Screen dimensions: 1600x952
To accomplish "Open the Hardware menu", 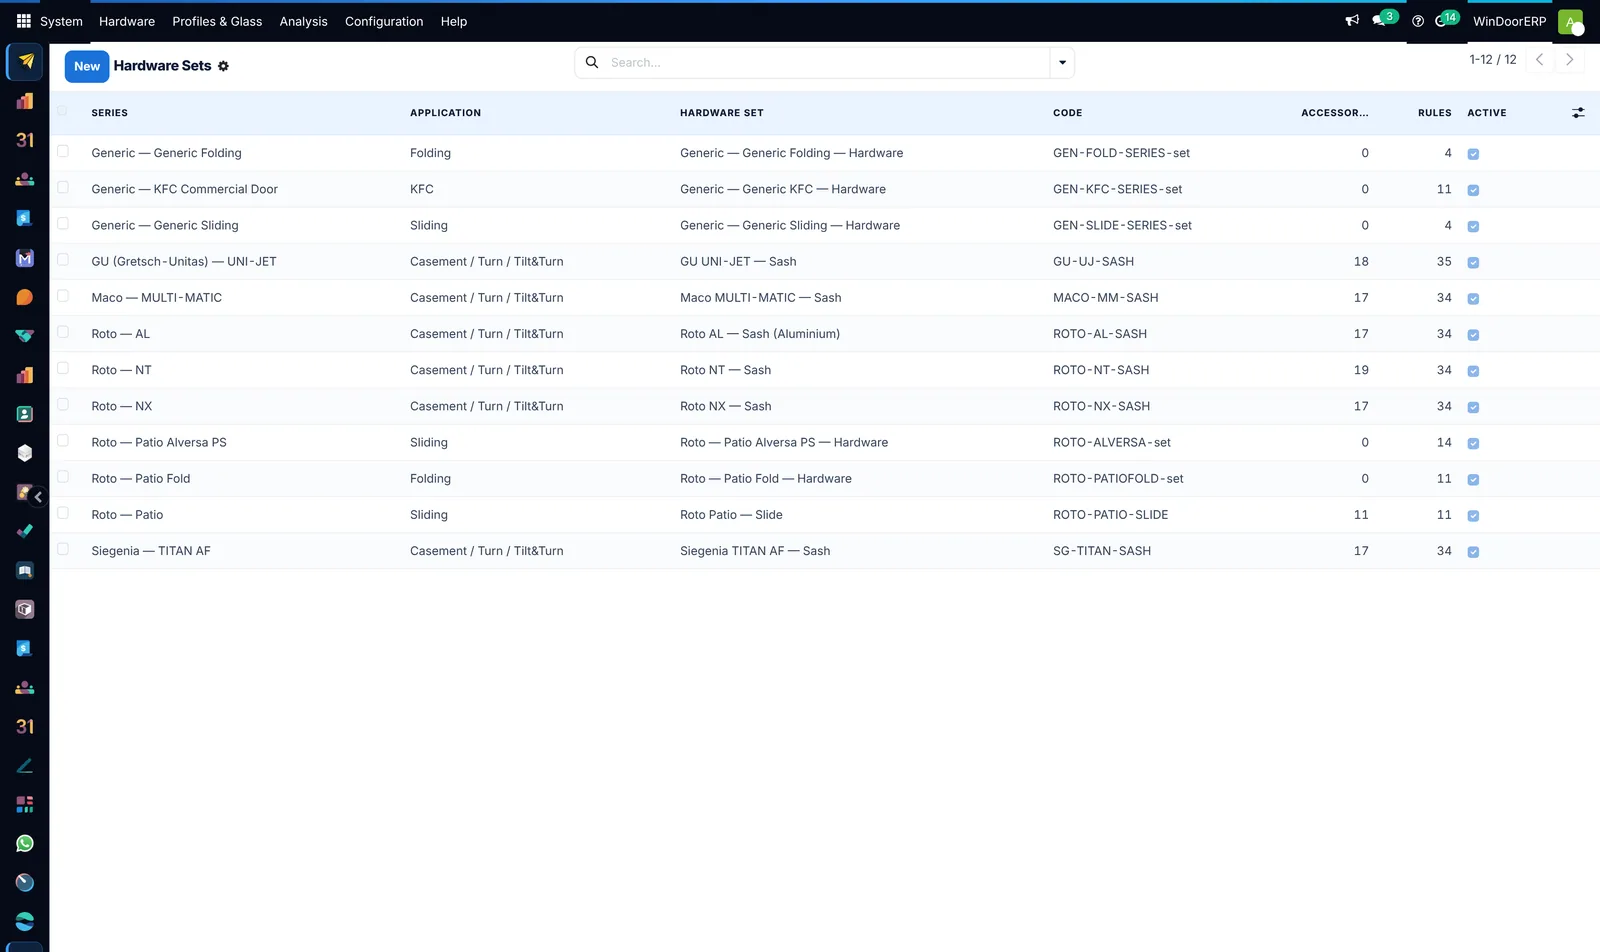I will pyautogui.click(x=127, y=21).
